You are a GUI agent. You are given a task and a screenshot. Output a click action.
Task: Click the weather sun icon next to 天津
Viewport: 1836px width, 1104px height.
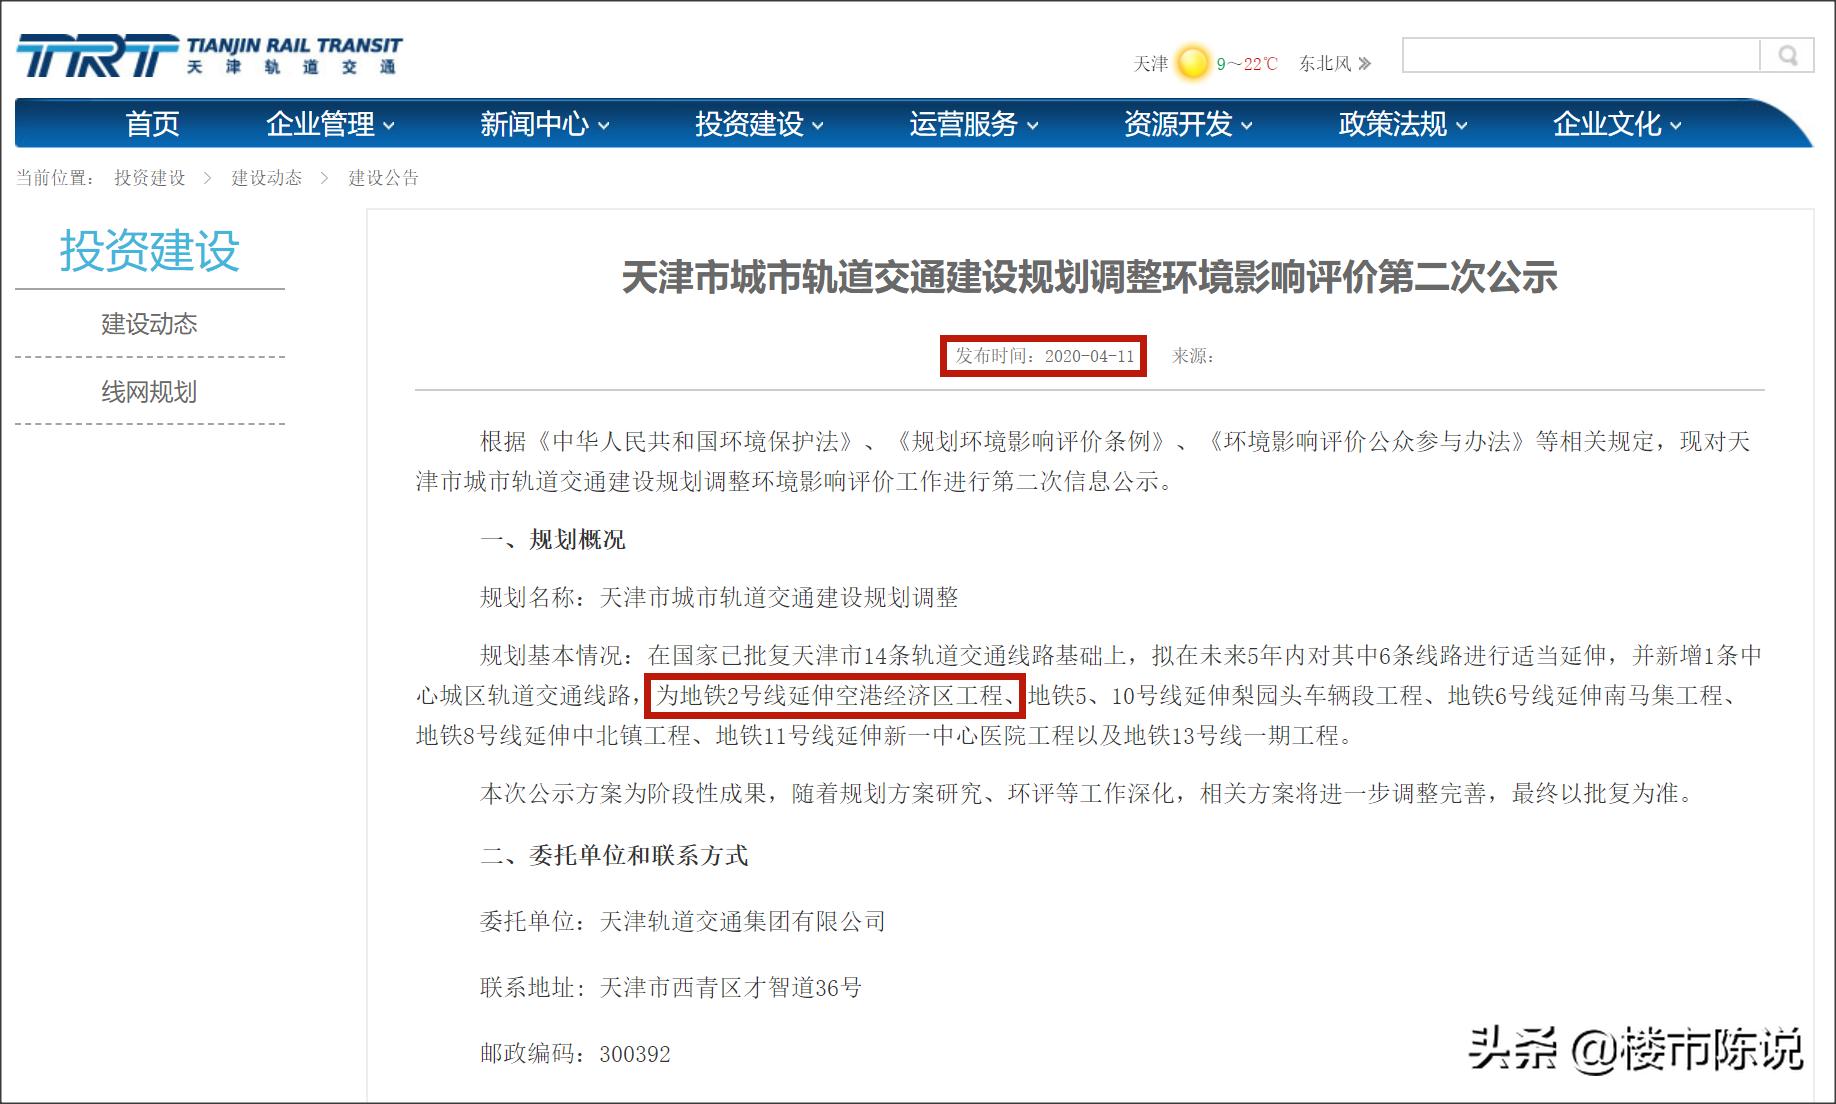click(1191, 62)
